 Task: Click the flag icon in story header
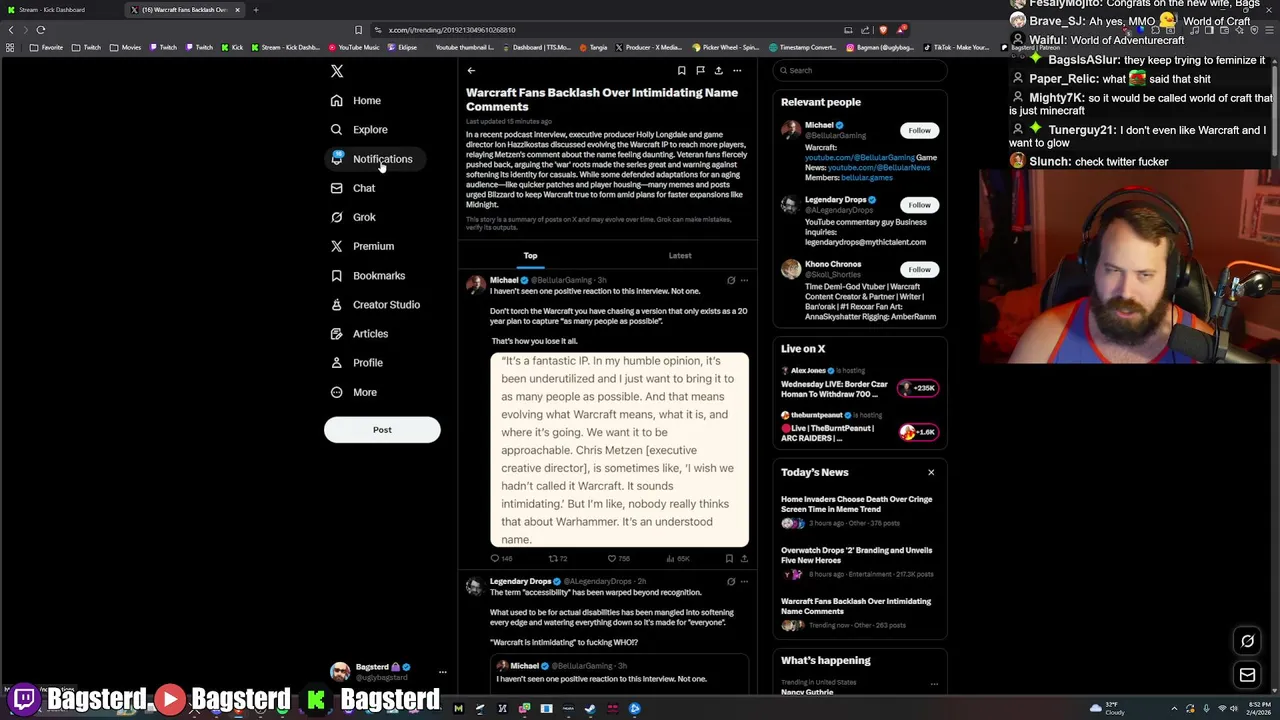coord(700,70)
